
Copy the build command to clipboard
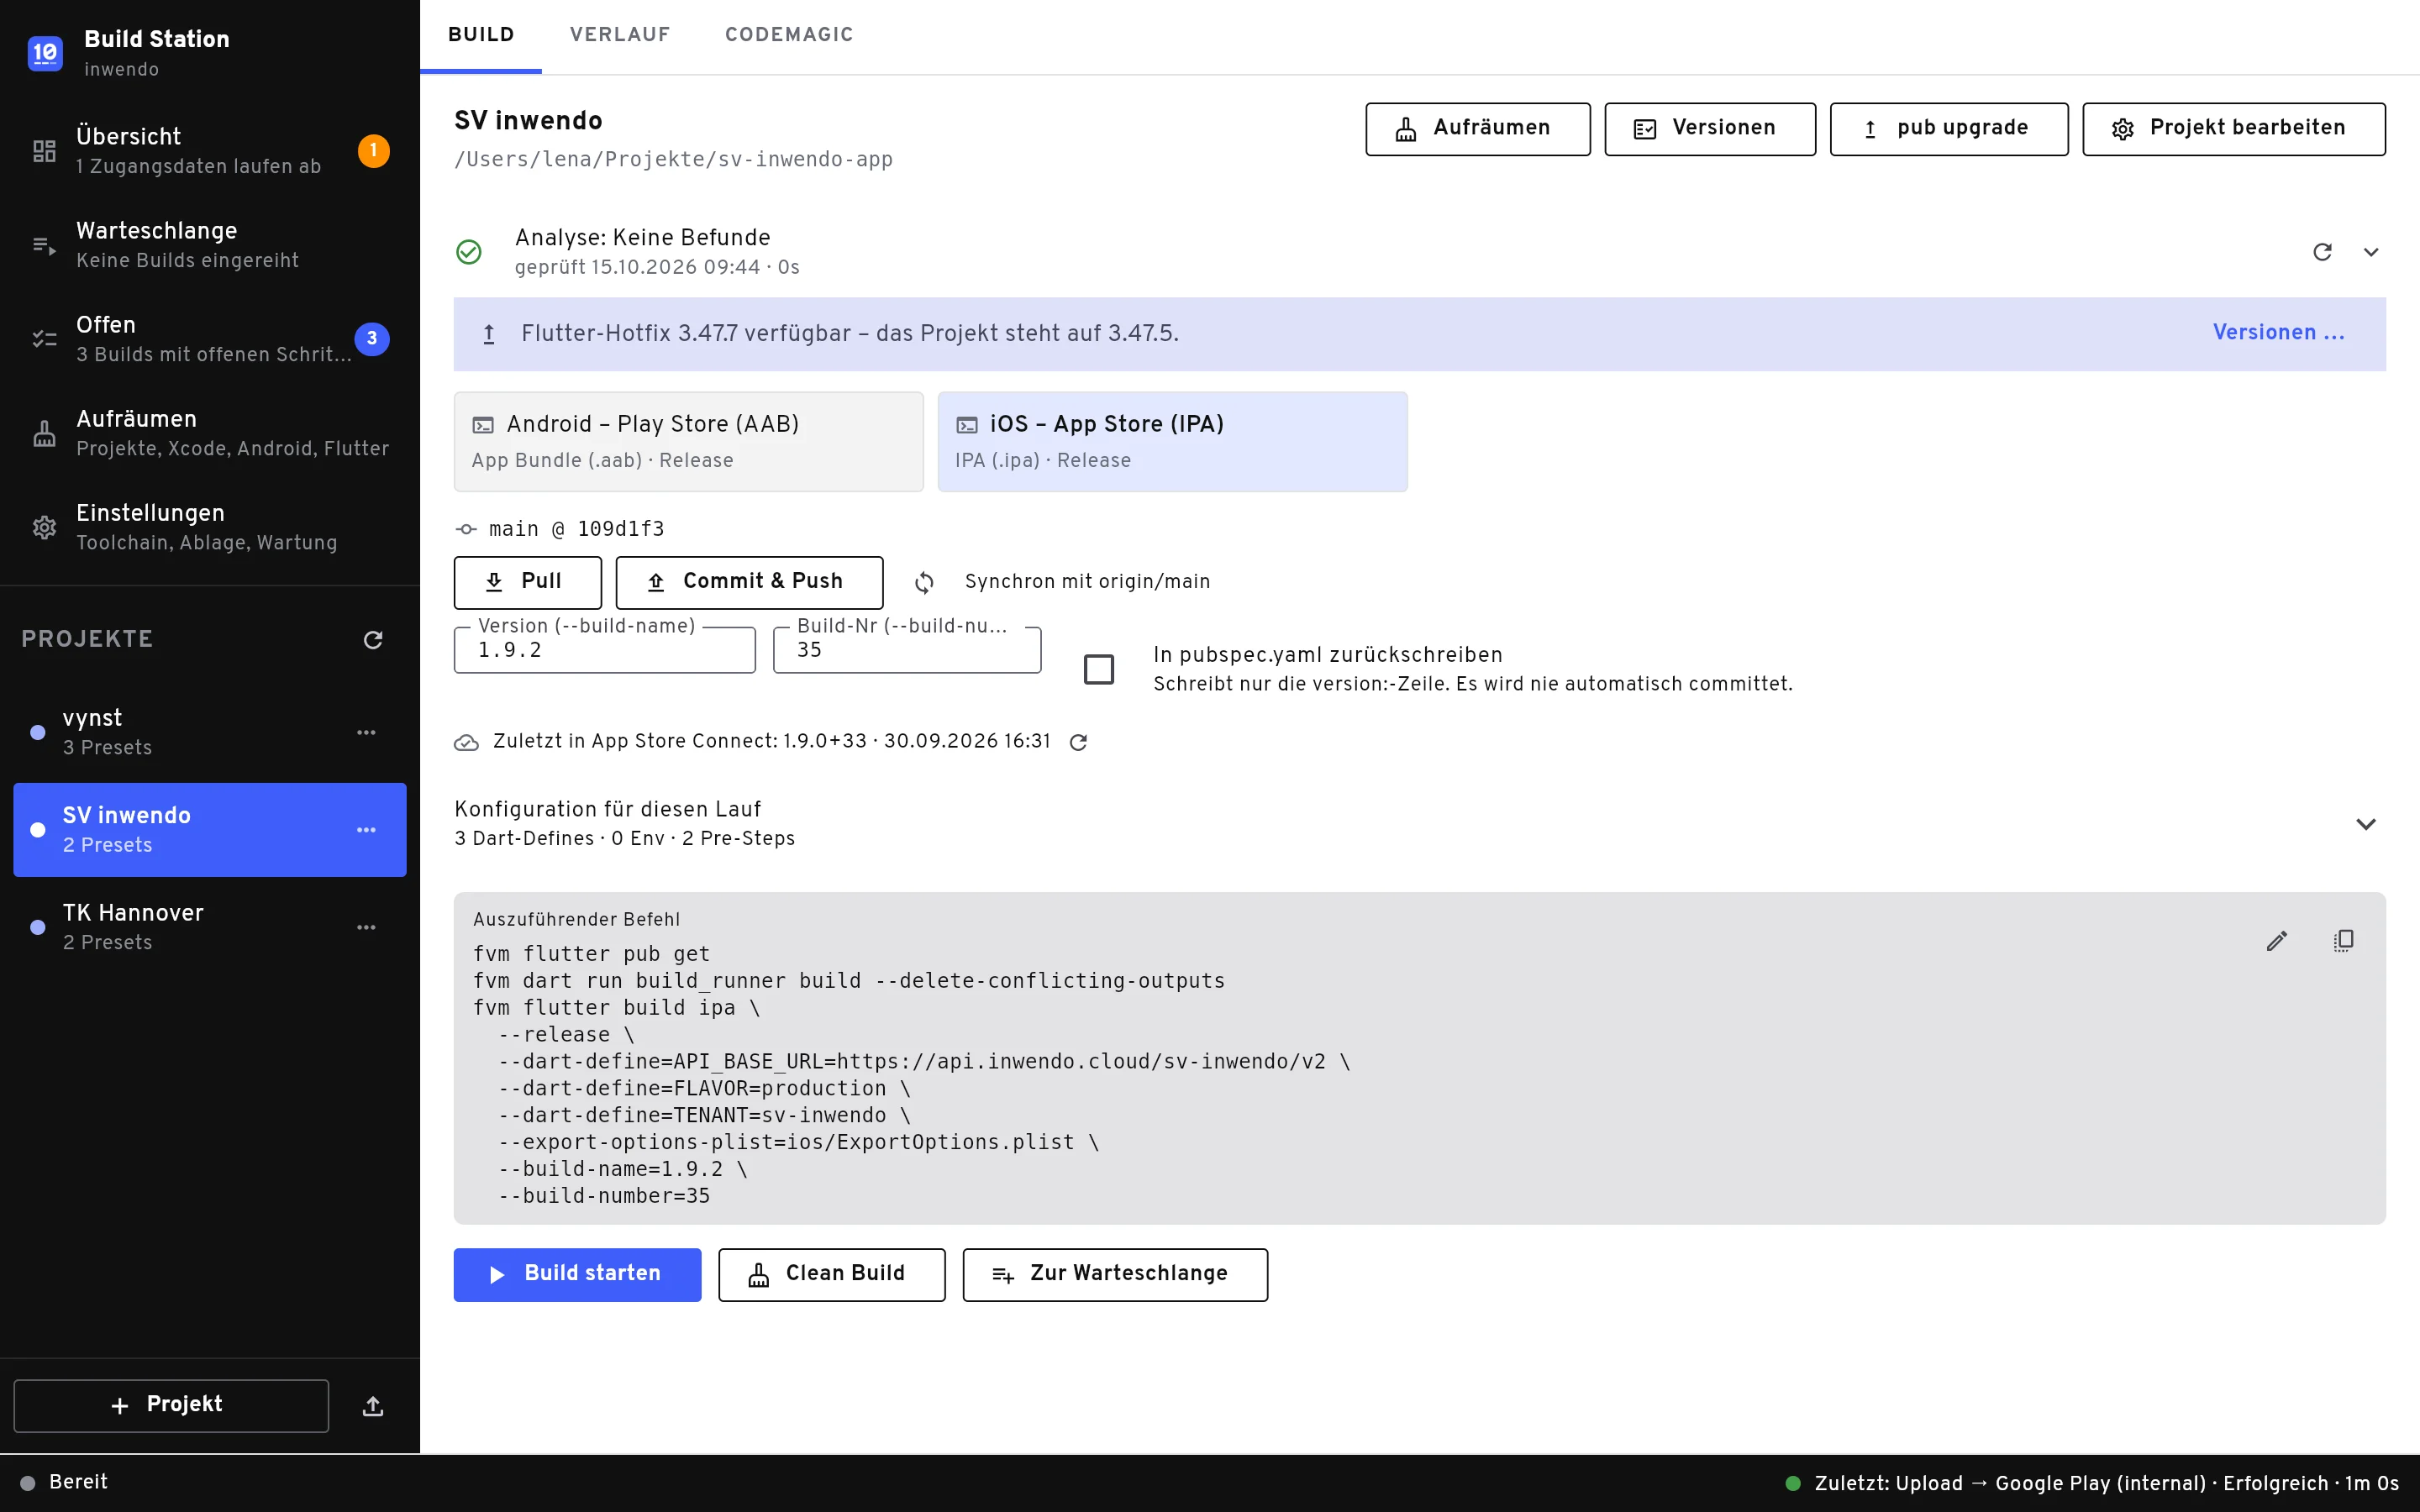click(2344, 941)
